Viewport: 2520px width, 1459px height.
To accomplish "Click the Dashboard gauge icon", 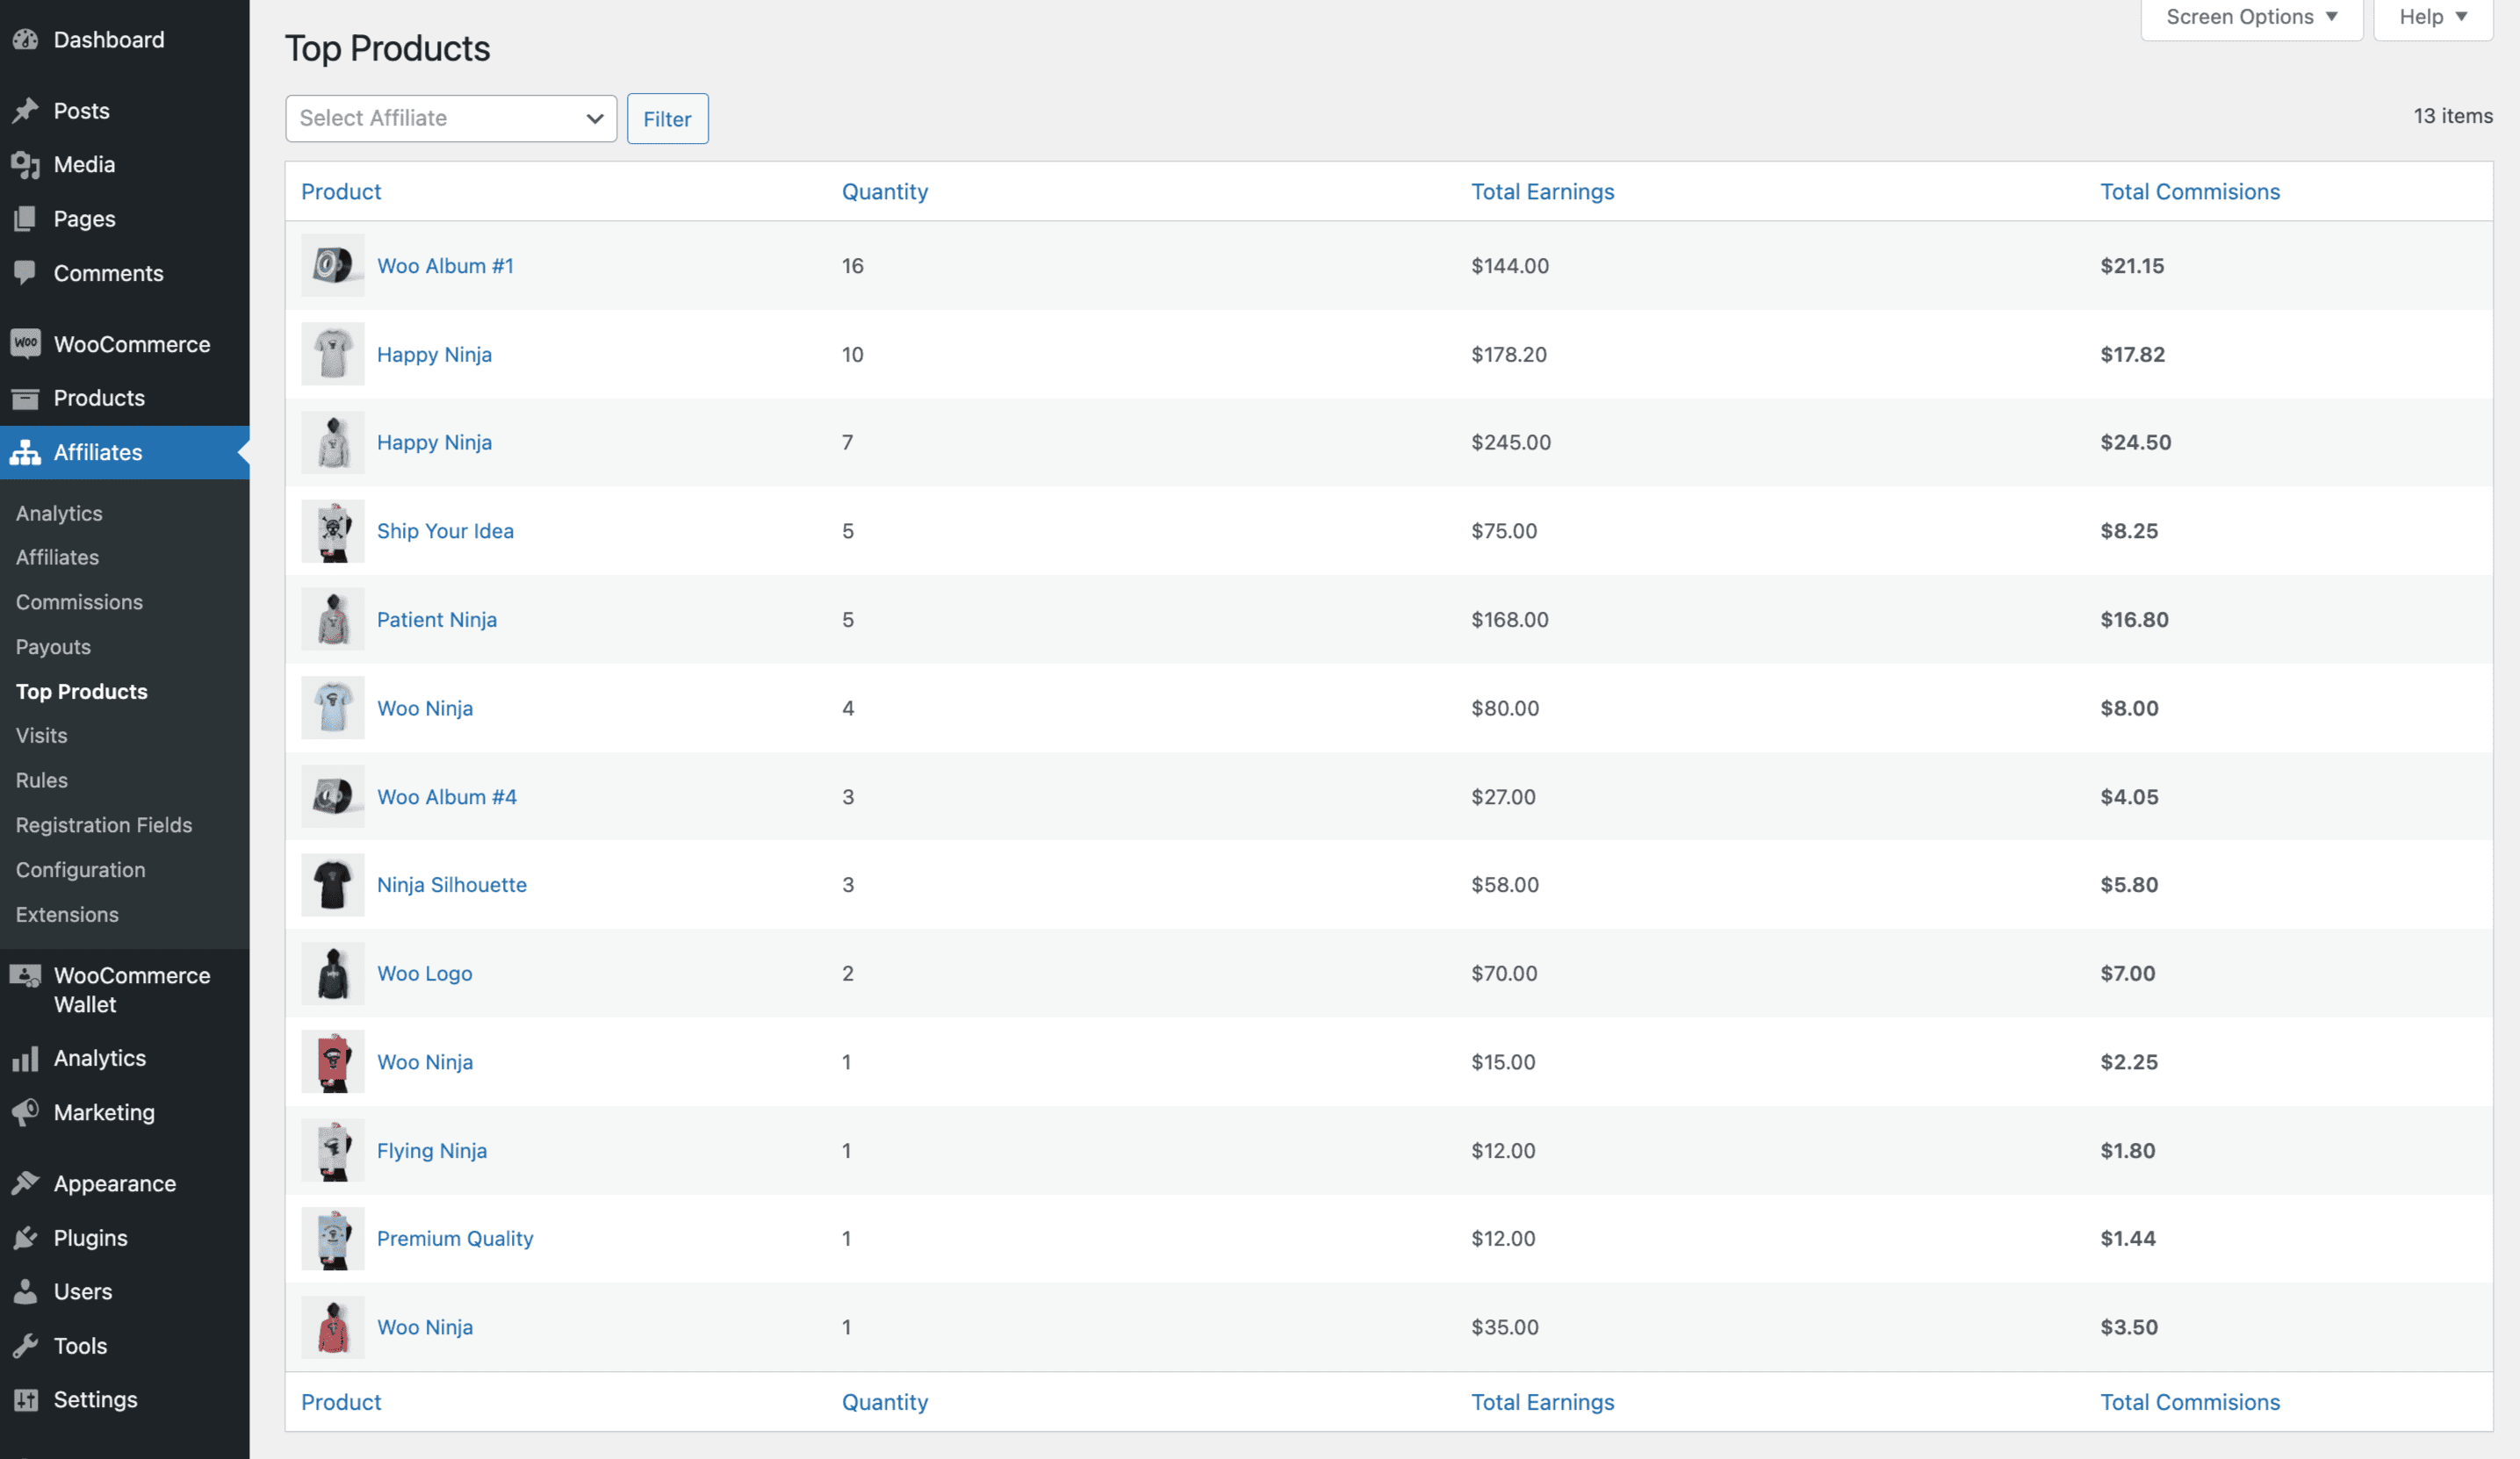I will point(25,40).
